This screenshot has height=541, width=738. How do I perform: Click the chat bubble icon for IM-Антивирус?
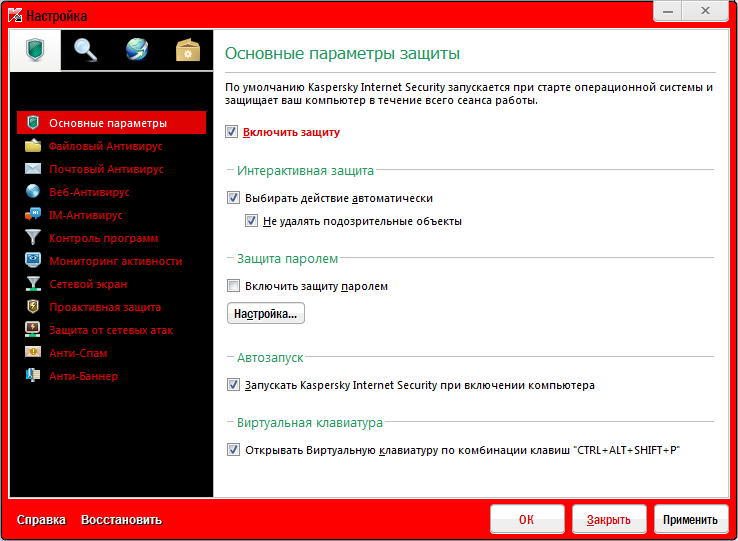(33, 215)
